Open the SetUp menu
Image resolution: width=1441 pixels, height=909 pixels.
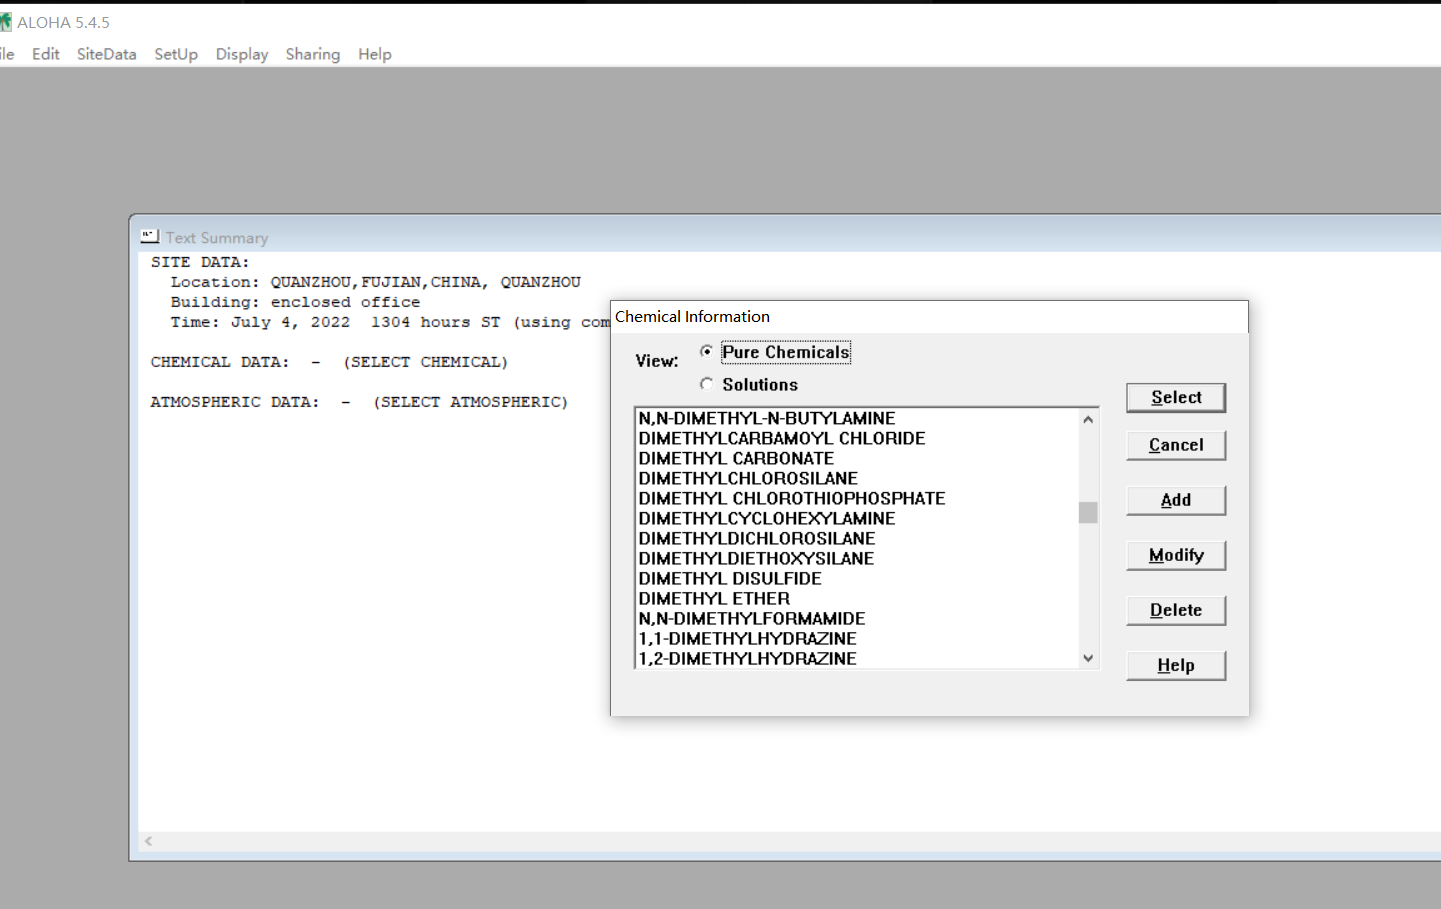pos(176,54)
